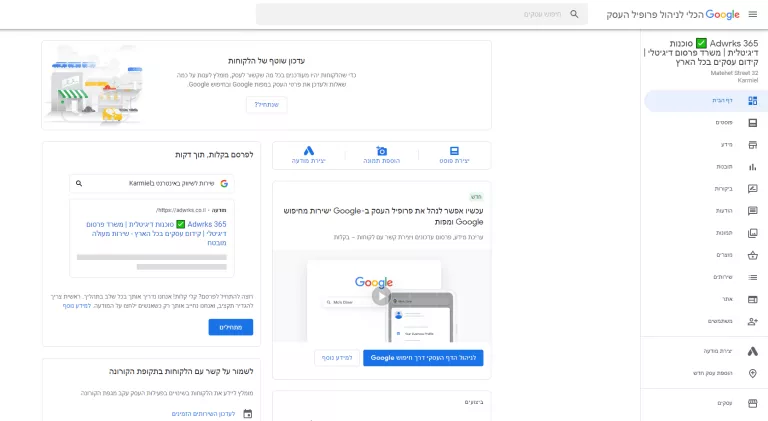Click the Karmiel address text in sidebar
Screen dimensions: 768x421
[x=747, y=80]
